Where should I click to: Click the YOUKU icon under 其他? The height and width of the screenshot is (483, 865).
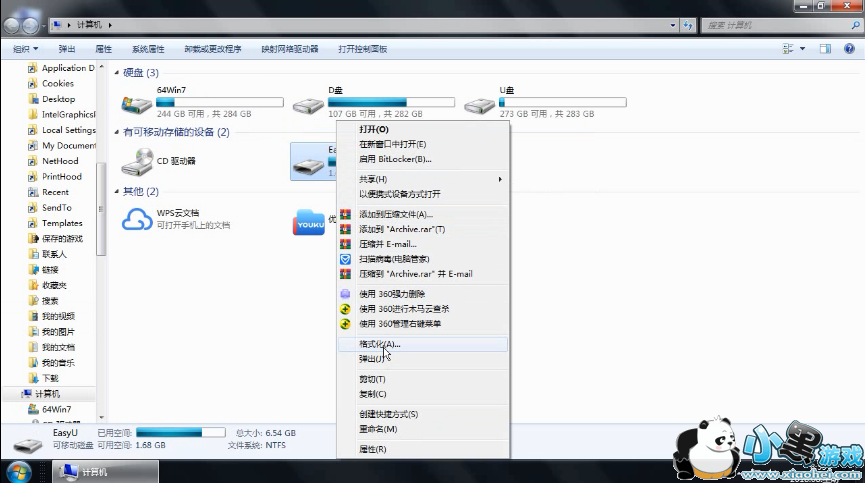(x=309, y=220)
